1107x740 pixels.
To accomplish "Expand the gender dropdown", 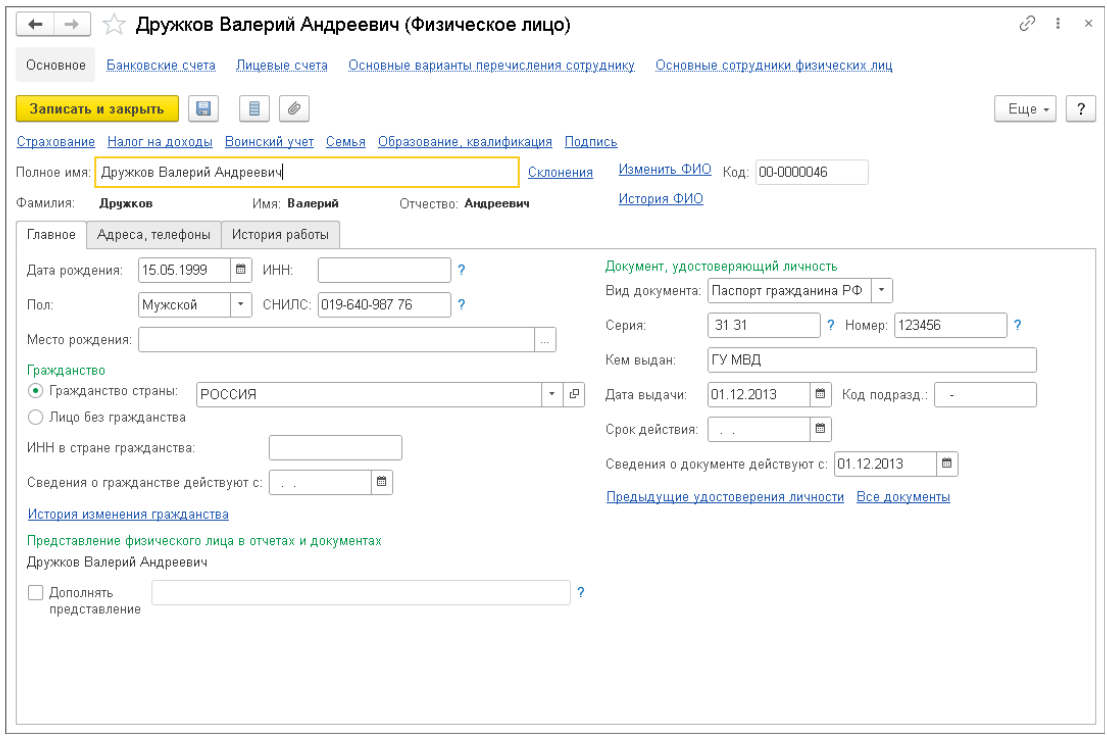I will pos(241,305).
